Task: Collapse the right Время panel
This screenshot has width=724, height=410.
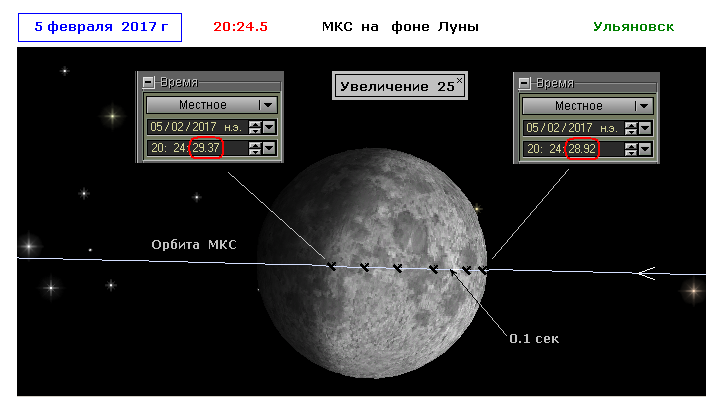Action: [525, 83]
